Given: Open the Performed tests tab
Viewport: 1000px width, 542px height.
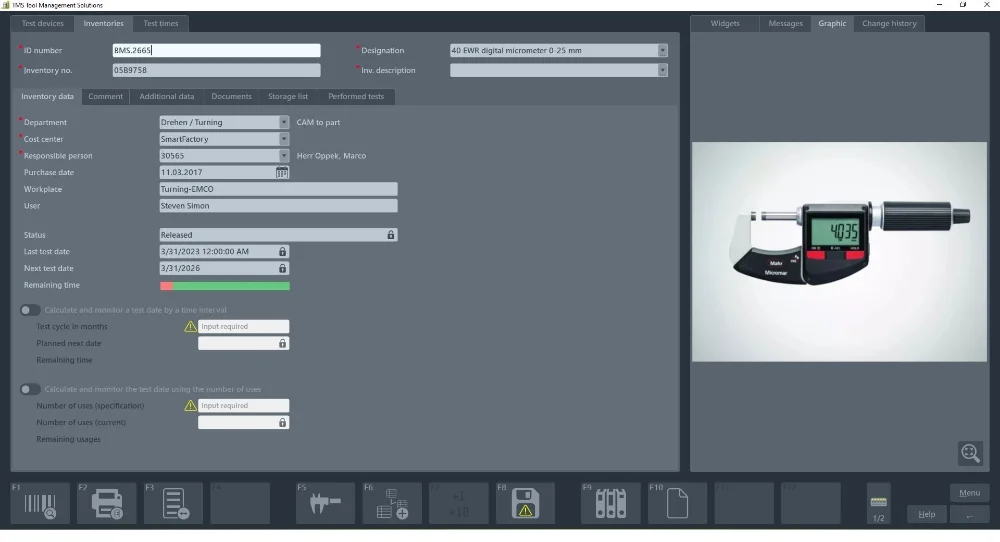Looking at the screenshot, I should (356, 97).
